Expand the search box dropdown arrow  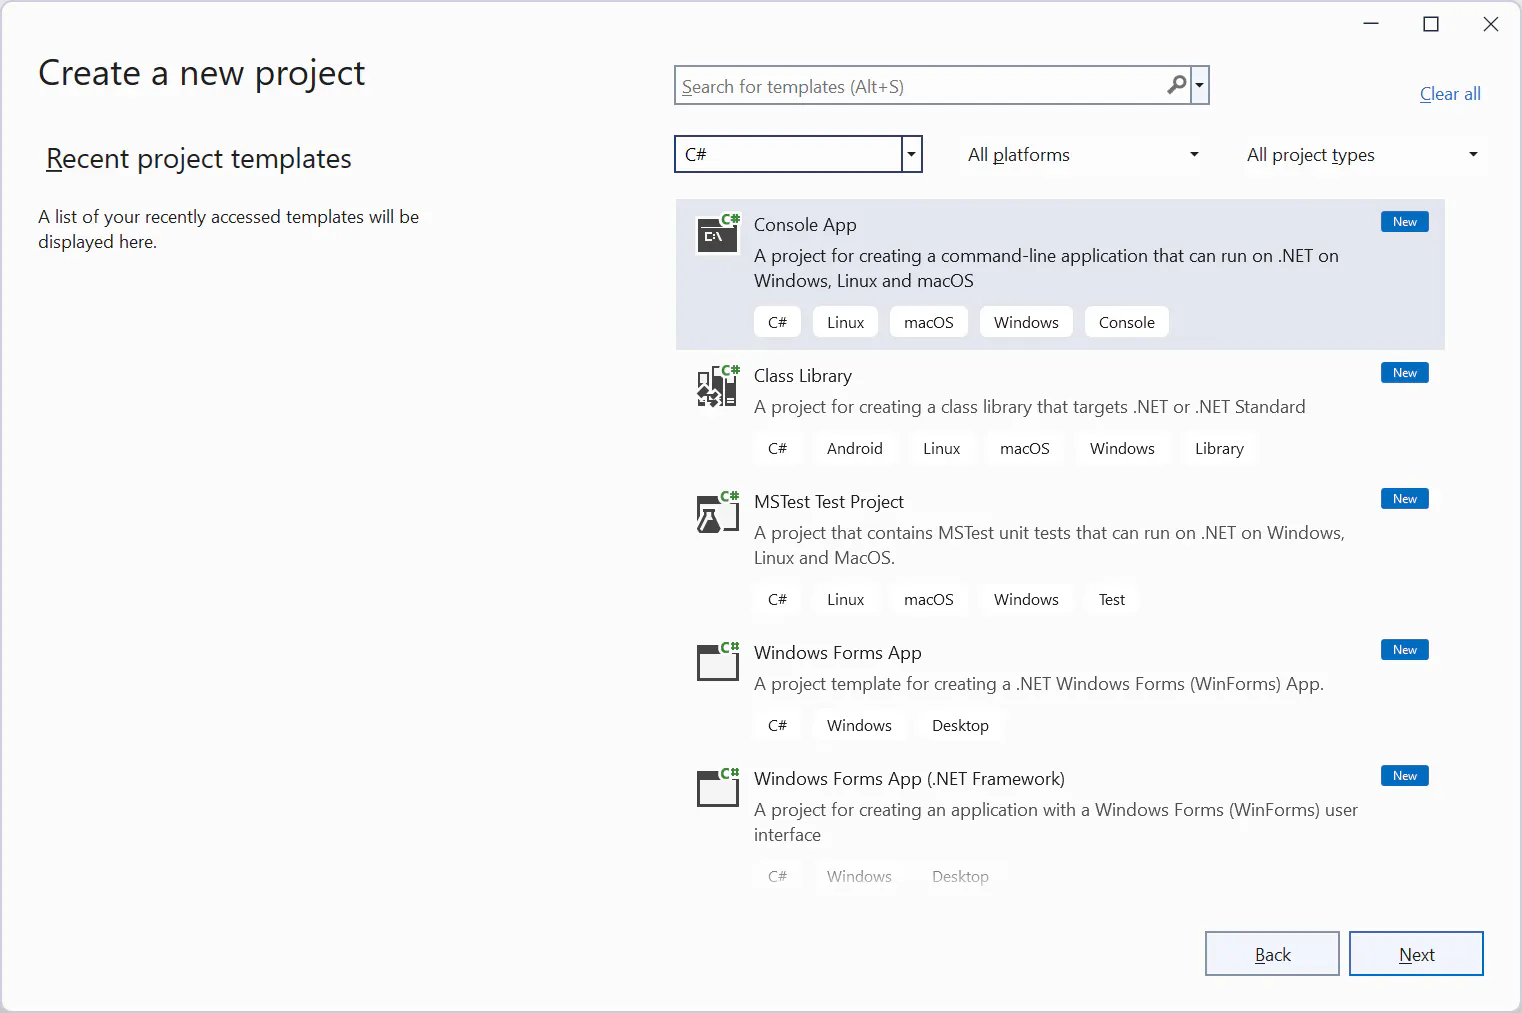[x=1200, y=85]
